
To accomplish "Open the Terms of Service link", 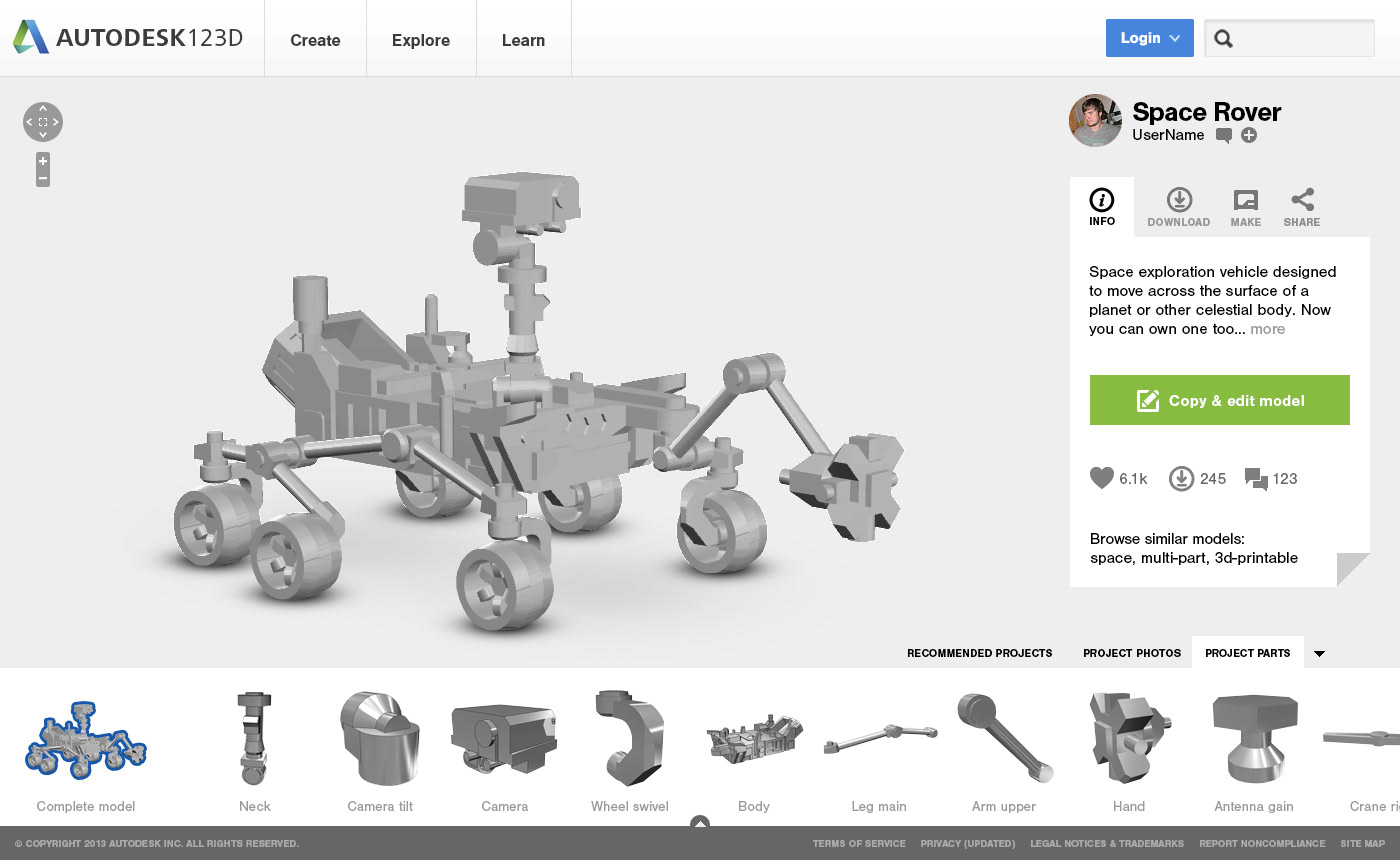I will tap(859, 844).
